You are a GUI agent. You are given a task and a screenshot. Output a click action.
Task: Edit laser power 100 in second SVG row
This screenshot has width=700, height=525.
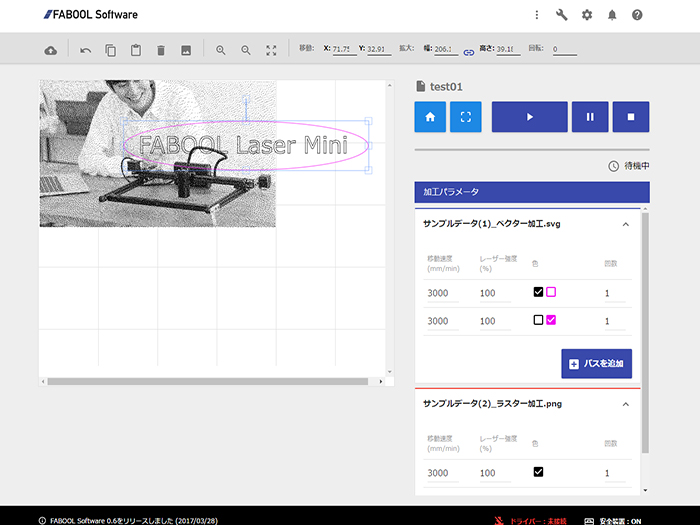tap(495, 321)
